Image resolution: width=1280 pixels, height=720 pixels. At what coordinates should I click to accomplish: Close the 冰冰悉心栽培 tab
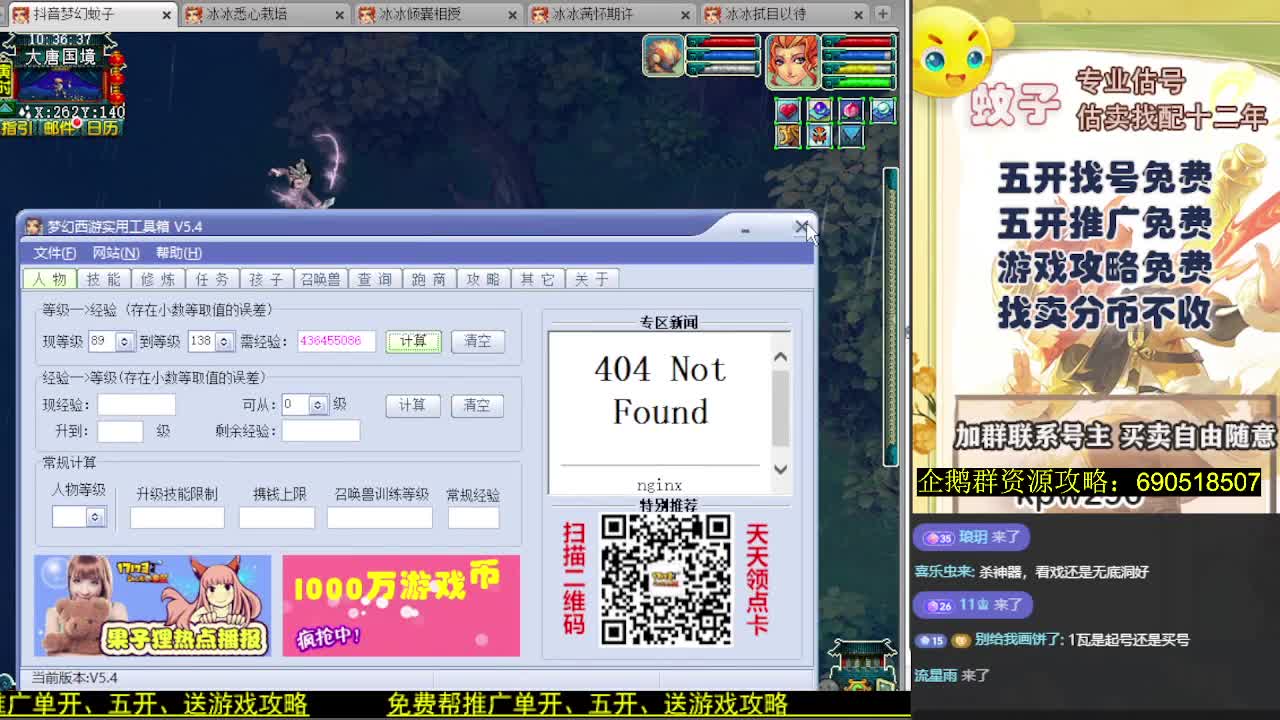point(340,15)
